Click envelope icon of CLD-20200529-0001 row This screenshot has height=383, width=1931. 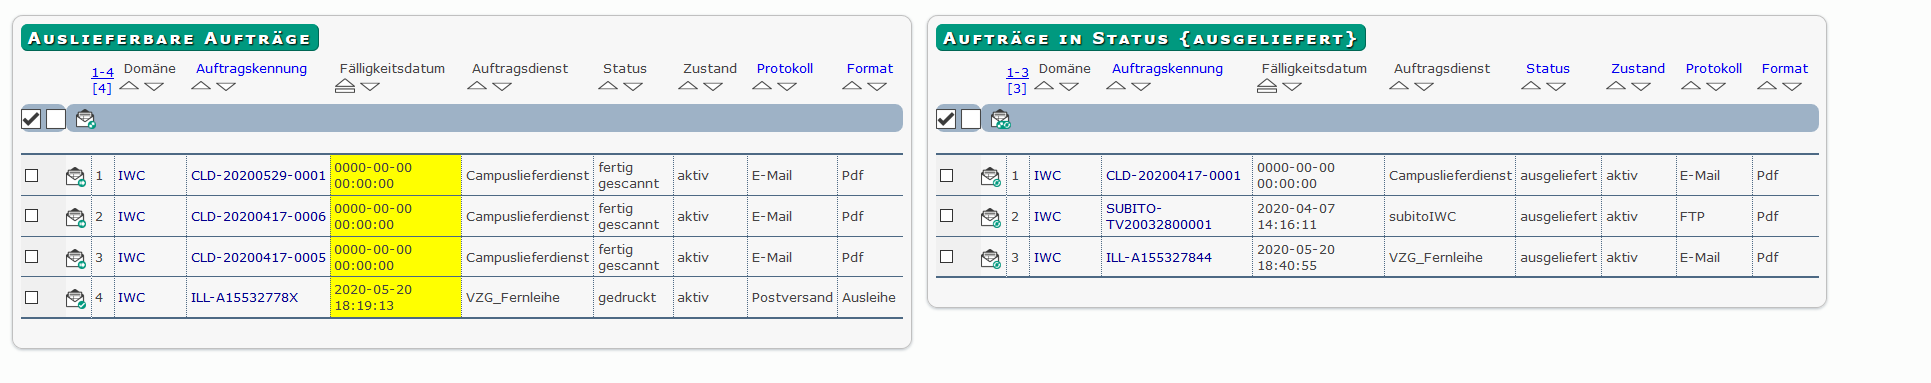[75, 176]
